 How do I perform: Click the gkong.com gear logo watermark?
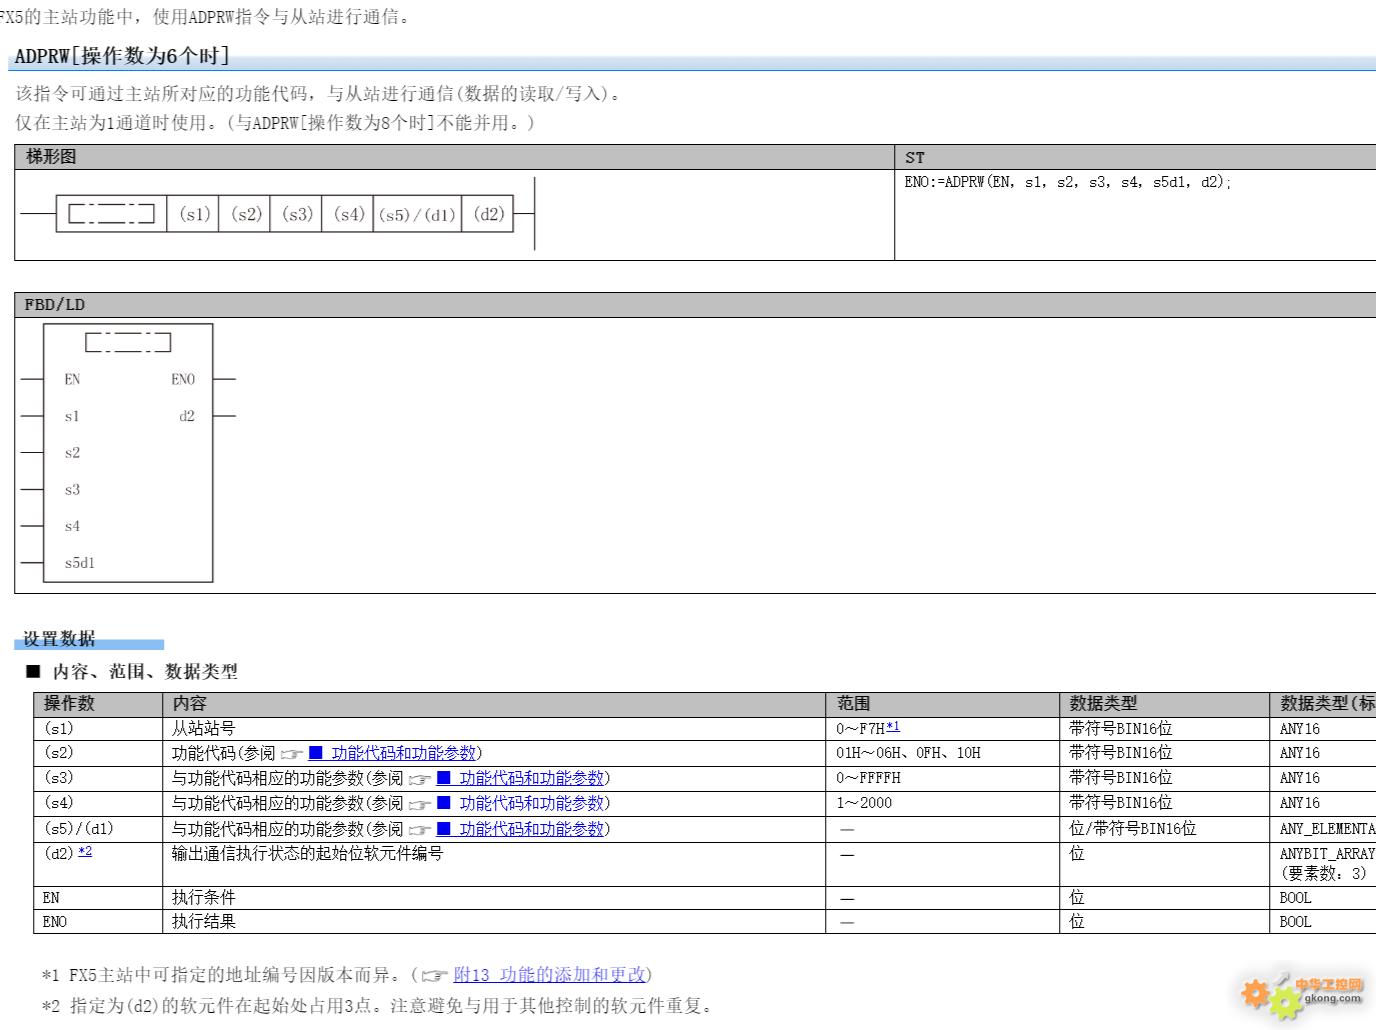(x=1301, y=991)
